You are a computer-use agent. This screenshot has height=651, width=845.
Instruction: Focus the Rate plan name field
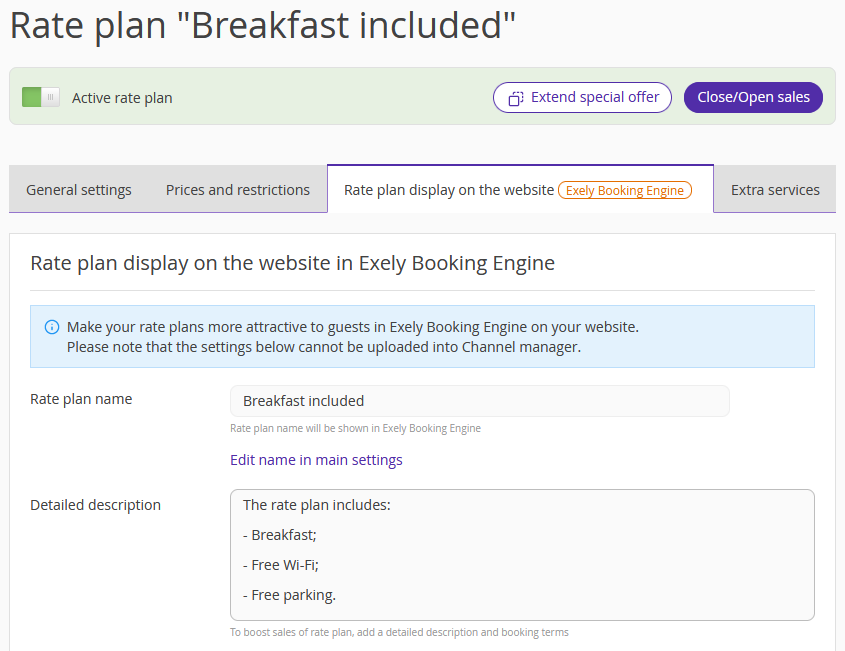tap(480, 401)
